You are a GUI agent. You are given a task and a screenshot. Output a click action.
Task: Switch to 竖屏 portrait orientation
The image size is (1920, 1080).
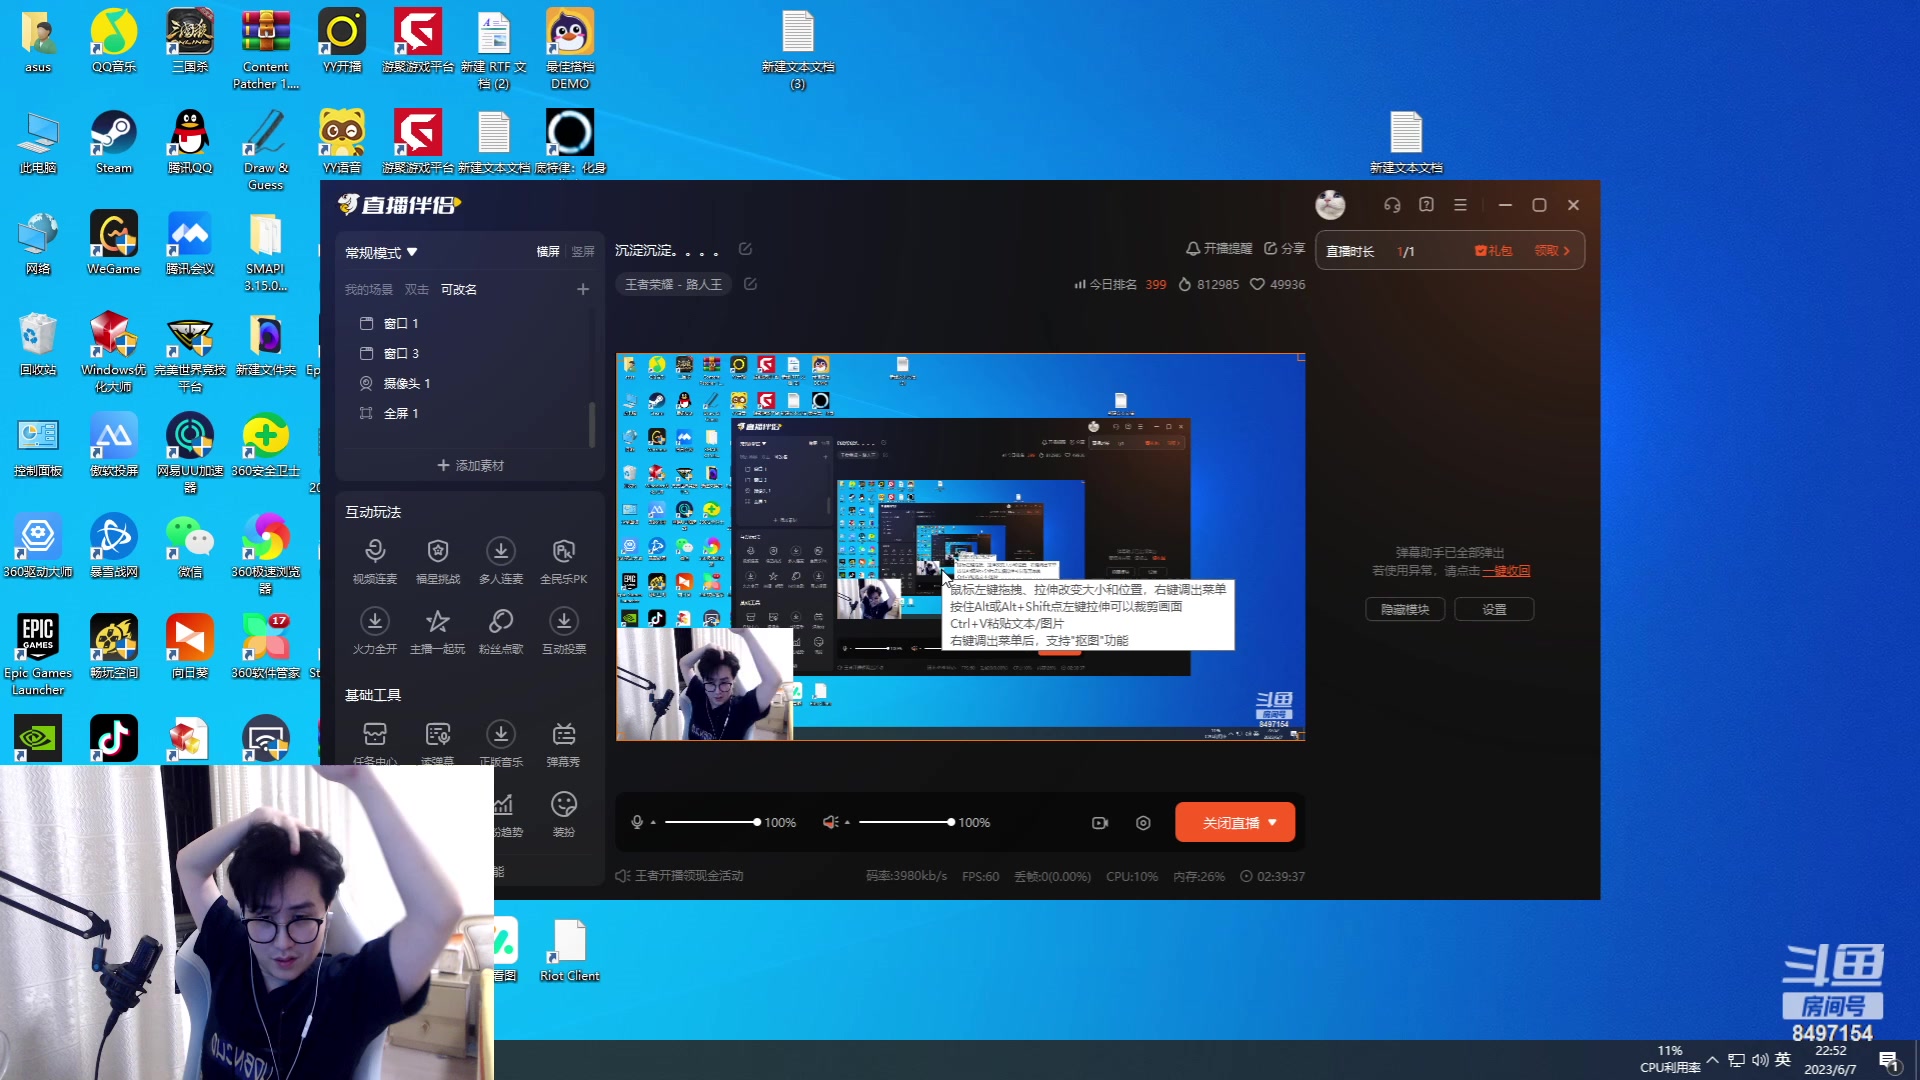tap(583, 252)
